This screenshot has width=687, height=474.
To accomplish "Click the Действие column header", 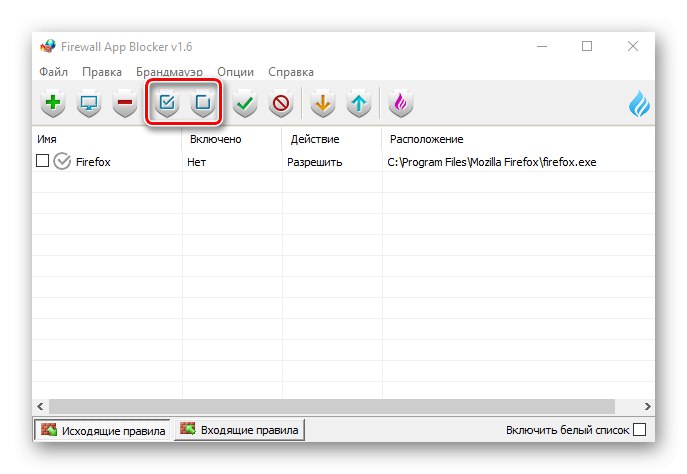I will pos(332,139).
